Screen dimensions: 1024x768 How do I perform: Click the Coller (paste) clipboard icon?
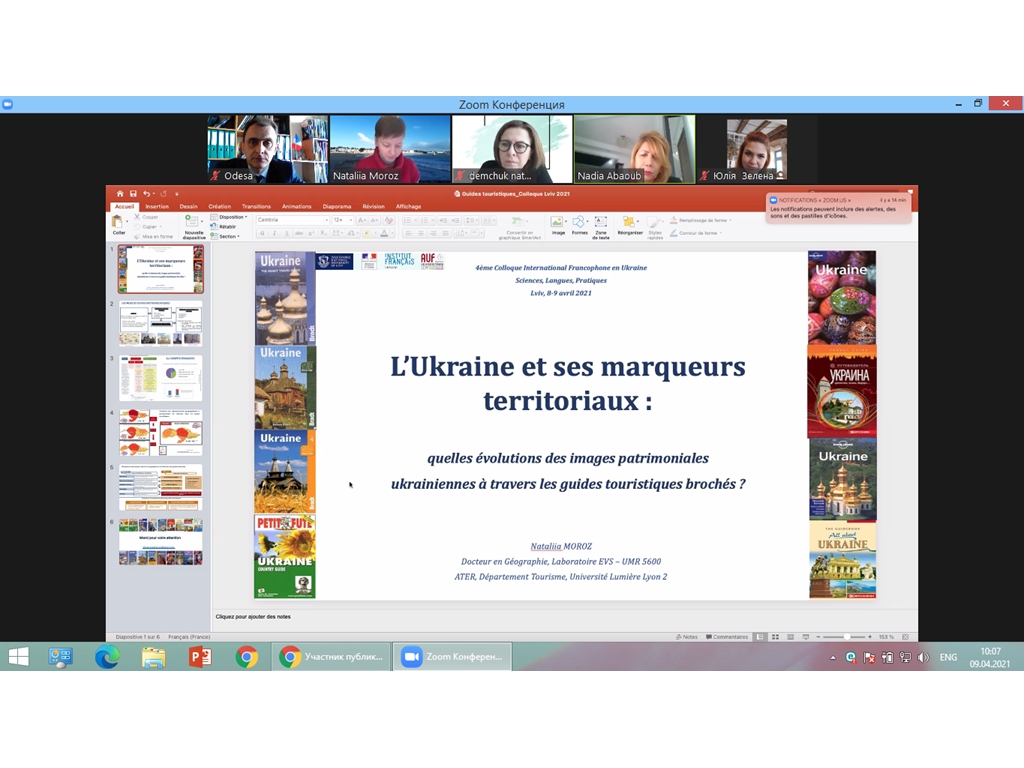pyautogui.click(x=117, y=221)
